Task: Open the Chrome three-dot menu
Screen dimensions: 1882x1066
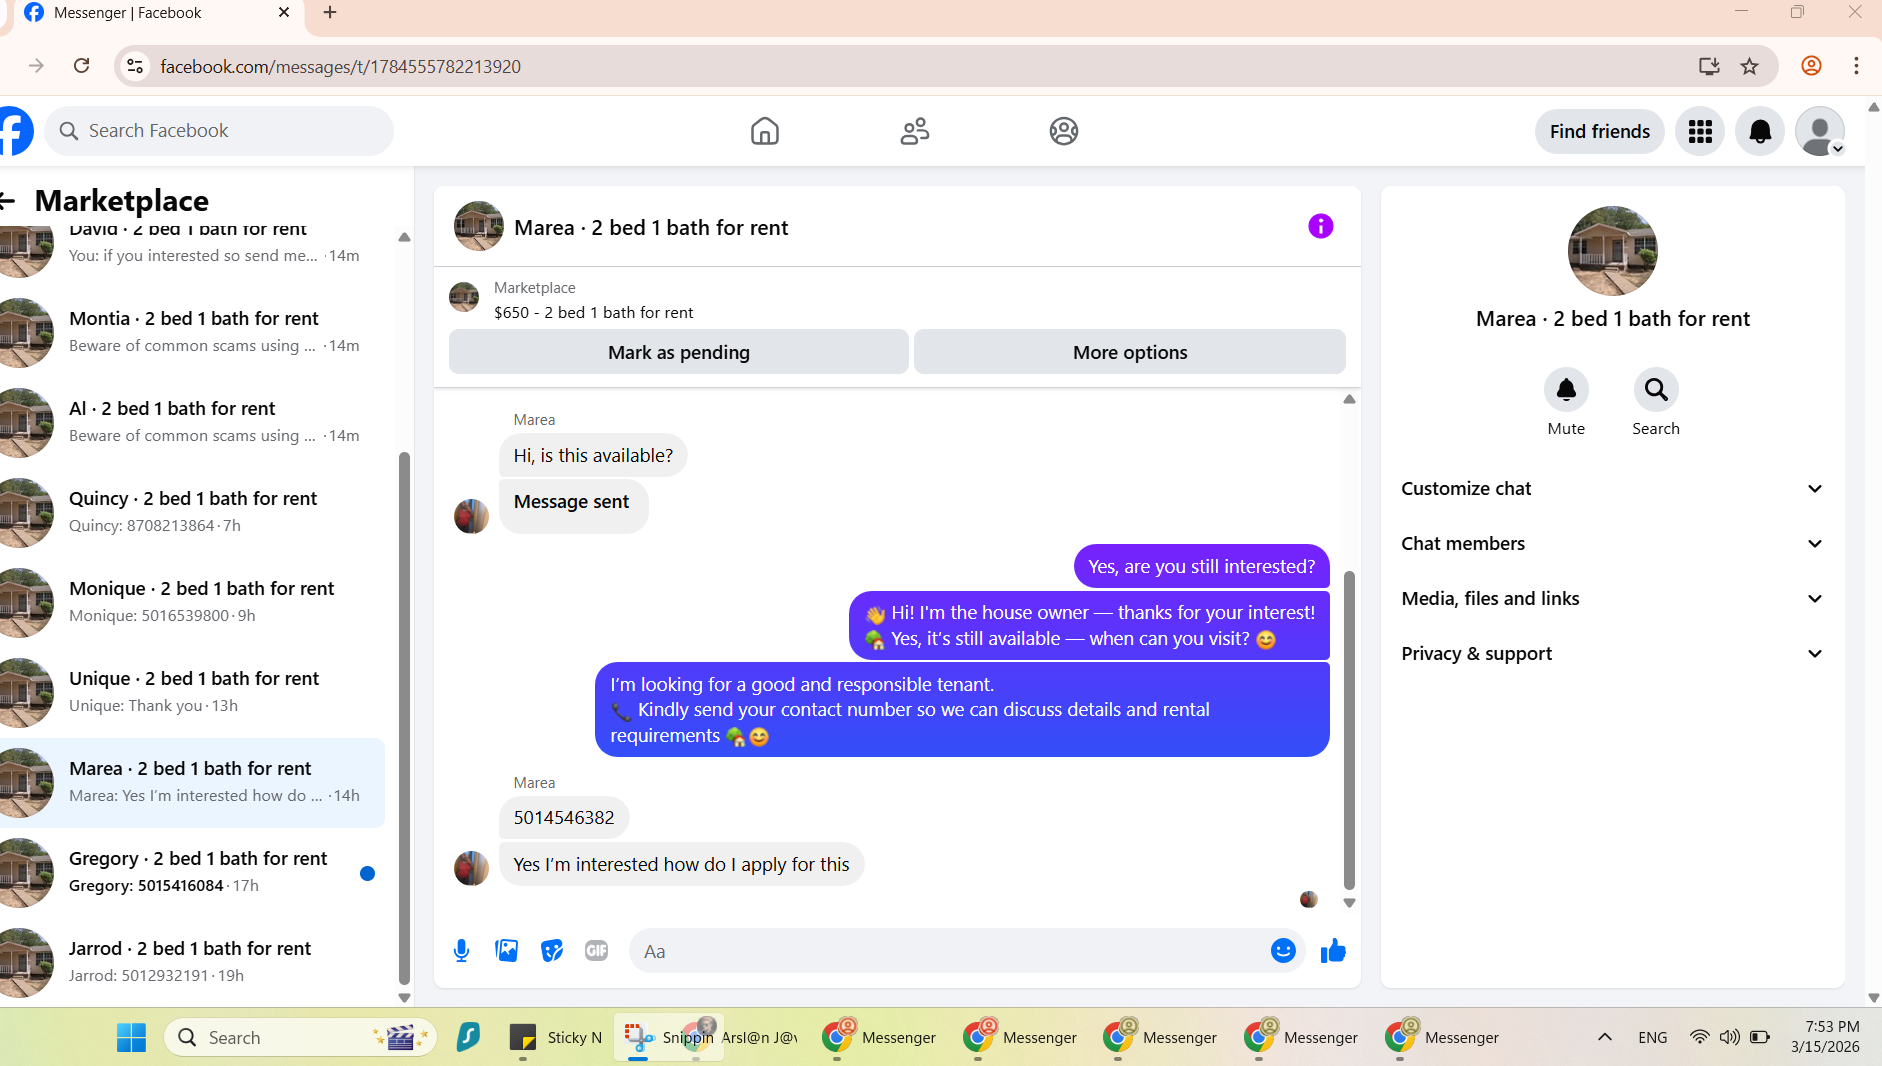Action: [x=1856, y=66]
